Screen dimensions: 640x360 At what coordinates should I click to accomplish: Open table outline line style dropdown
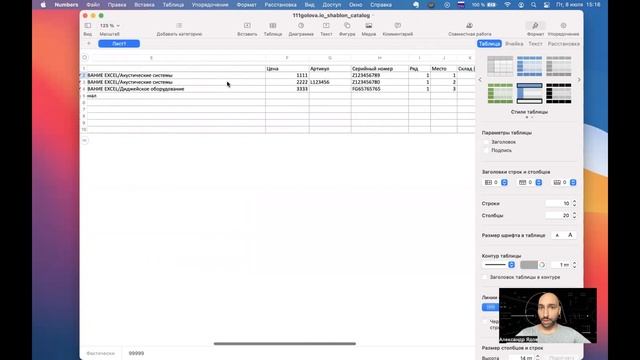[511, 265]
